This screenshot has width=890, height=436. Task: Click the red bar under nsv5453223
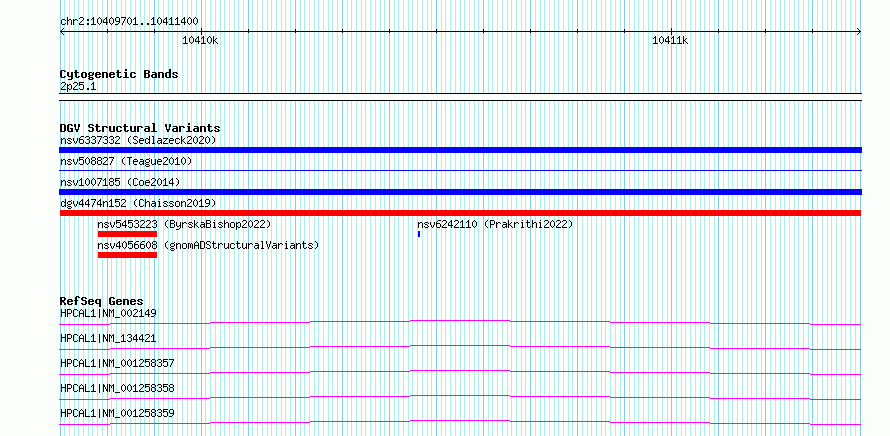pos(127,234)
